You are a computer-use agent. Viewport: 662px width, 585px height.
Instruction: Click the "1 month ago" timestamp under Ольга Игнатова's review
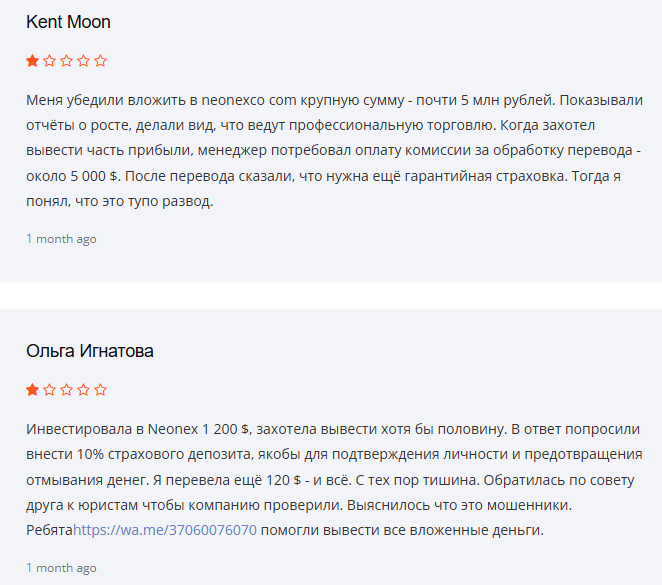point(61,568)
